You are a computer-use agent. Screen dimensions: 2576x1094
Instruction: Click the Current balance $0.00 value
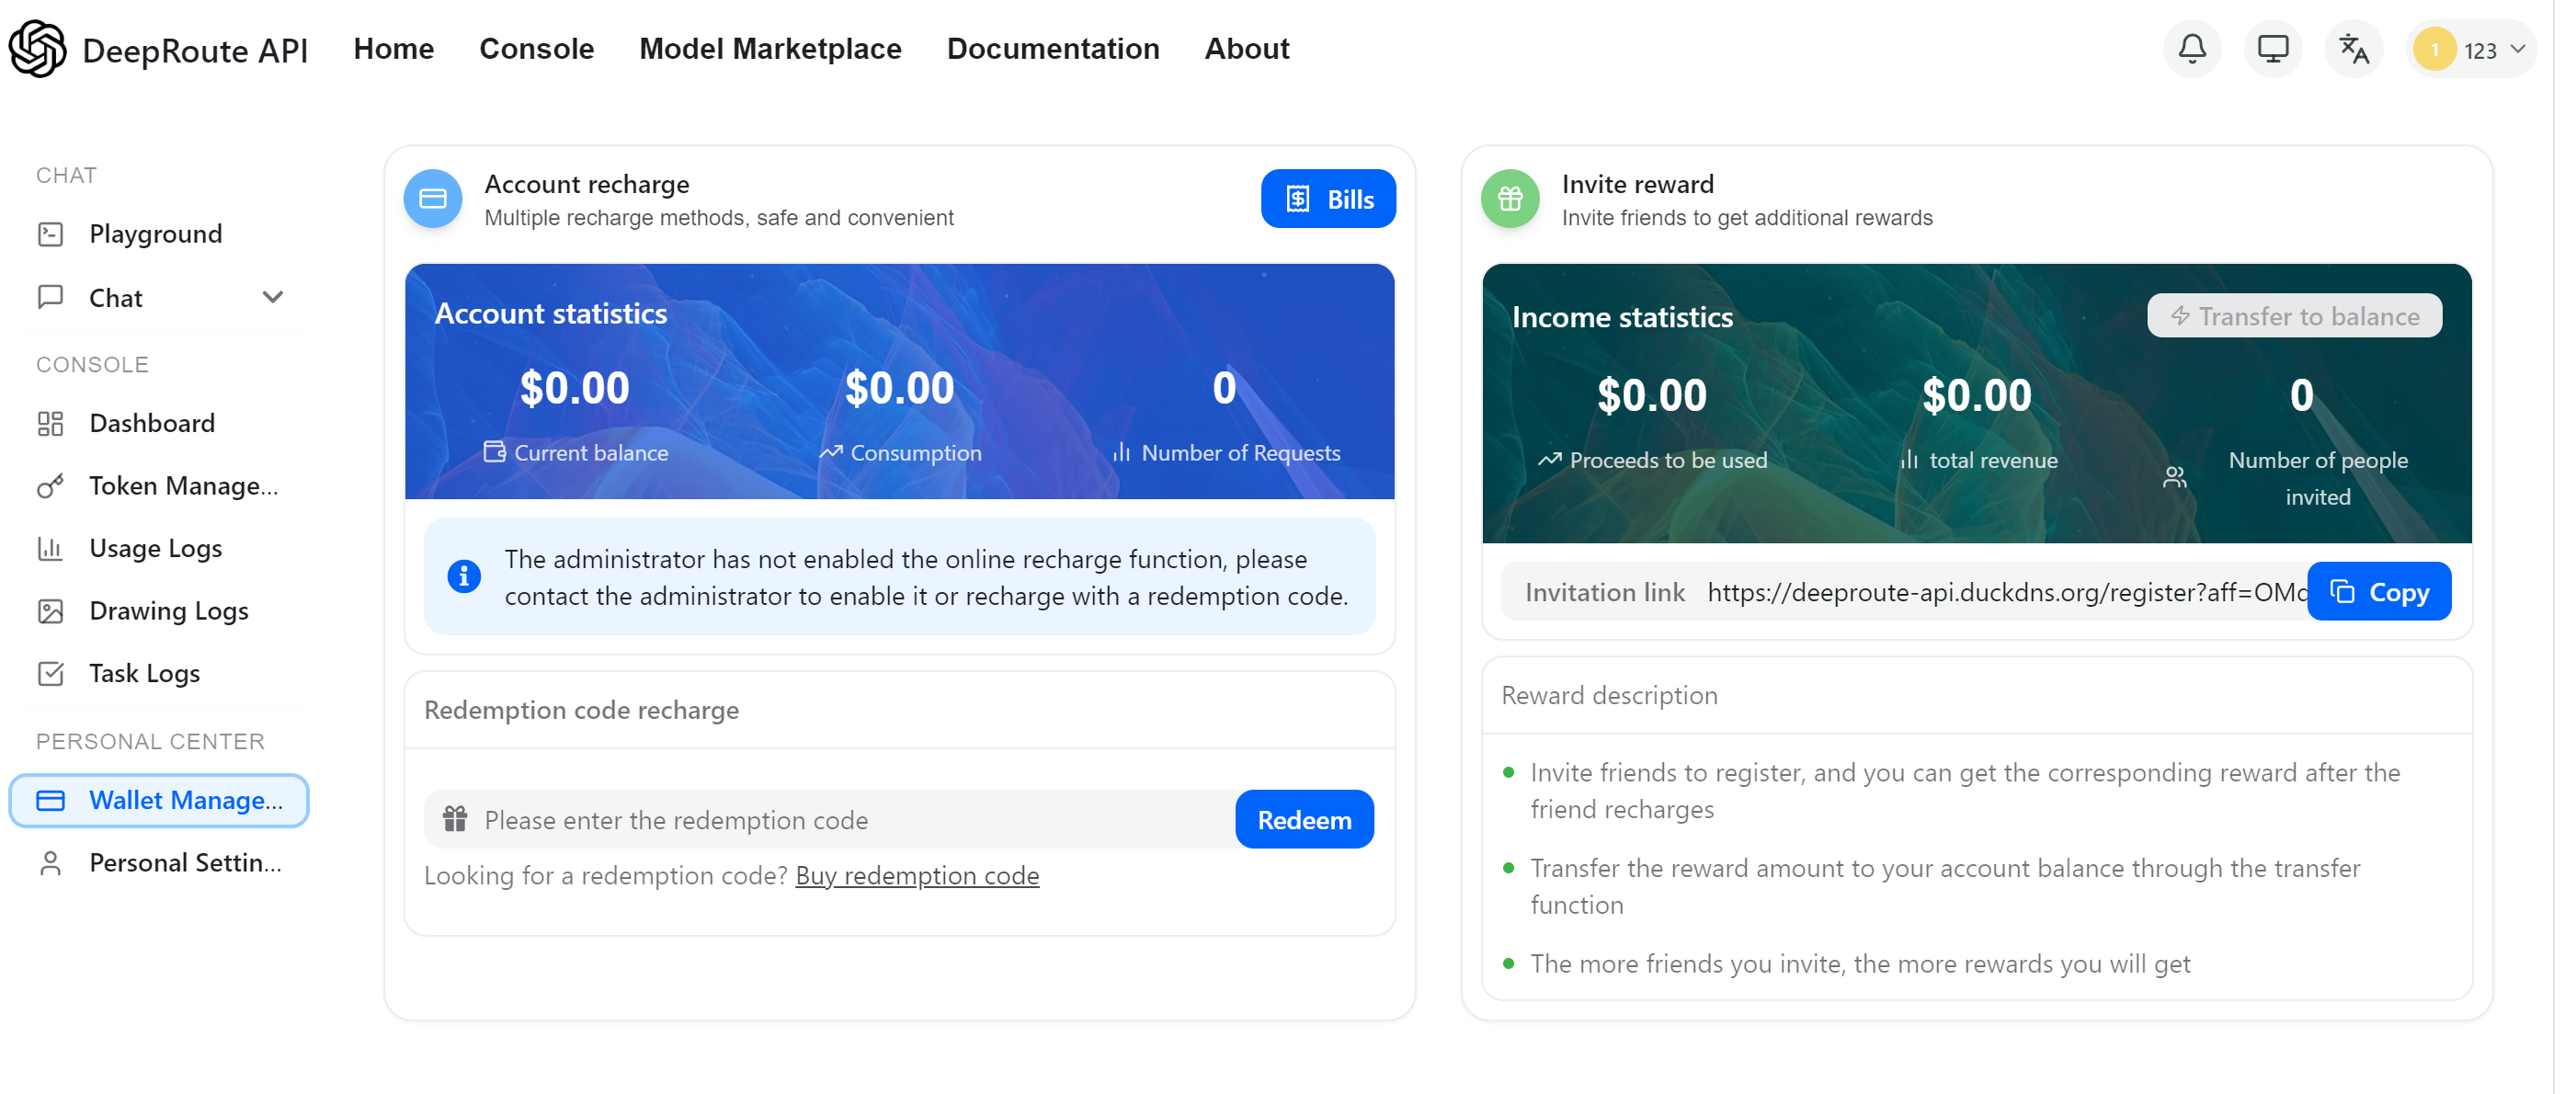(x=574, y=389)
